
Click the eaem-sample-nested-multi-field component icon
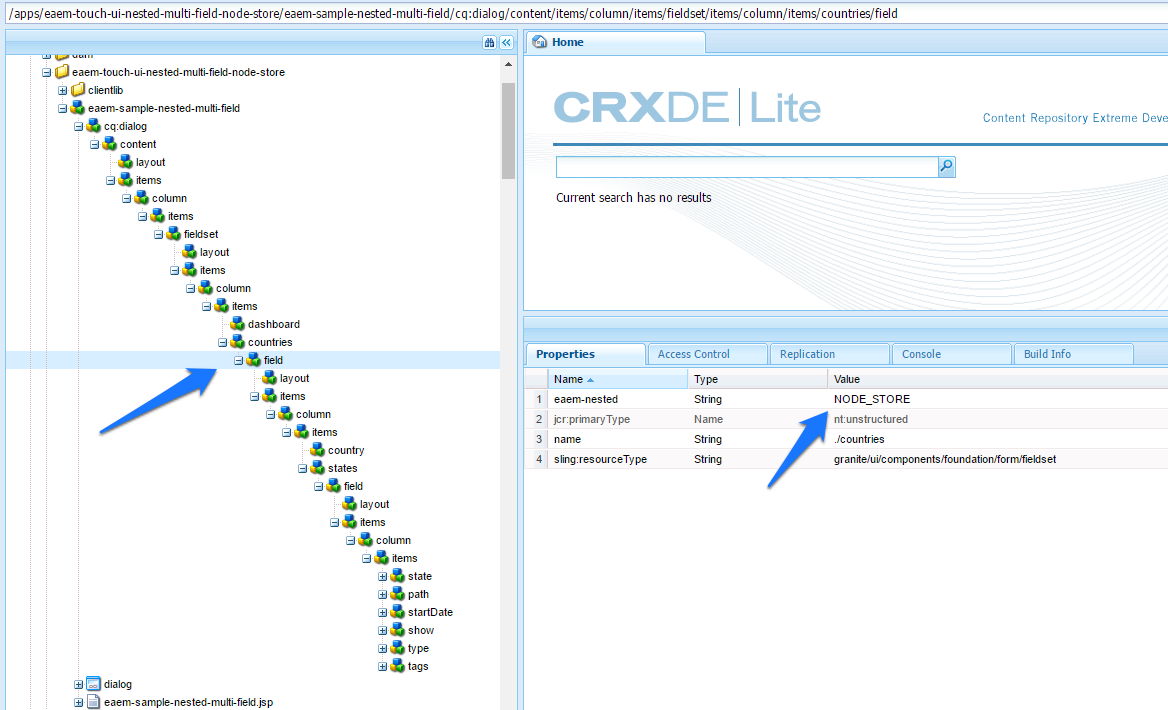[78, 108]
